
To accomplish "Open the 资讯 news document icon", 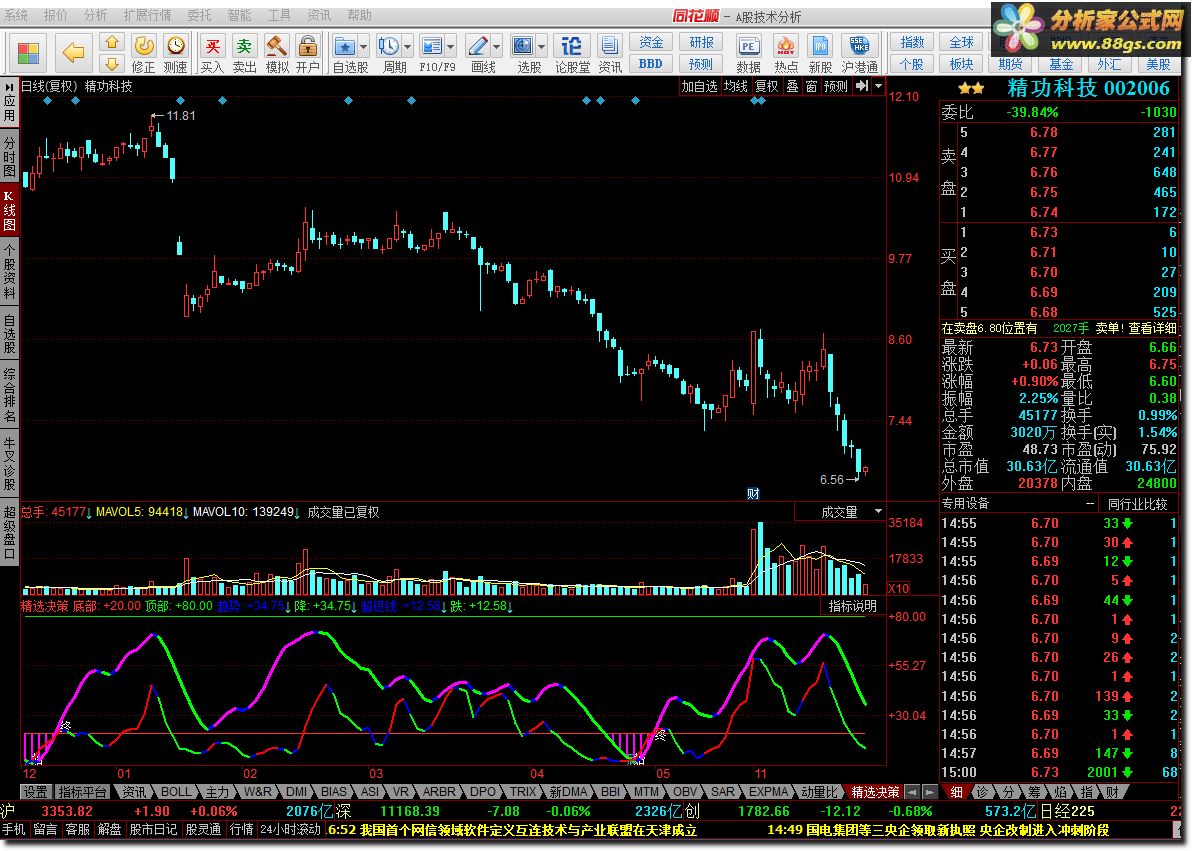I will coord(609,53).
